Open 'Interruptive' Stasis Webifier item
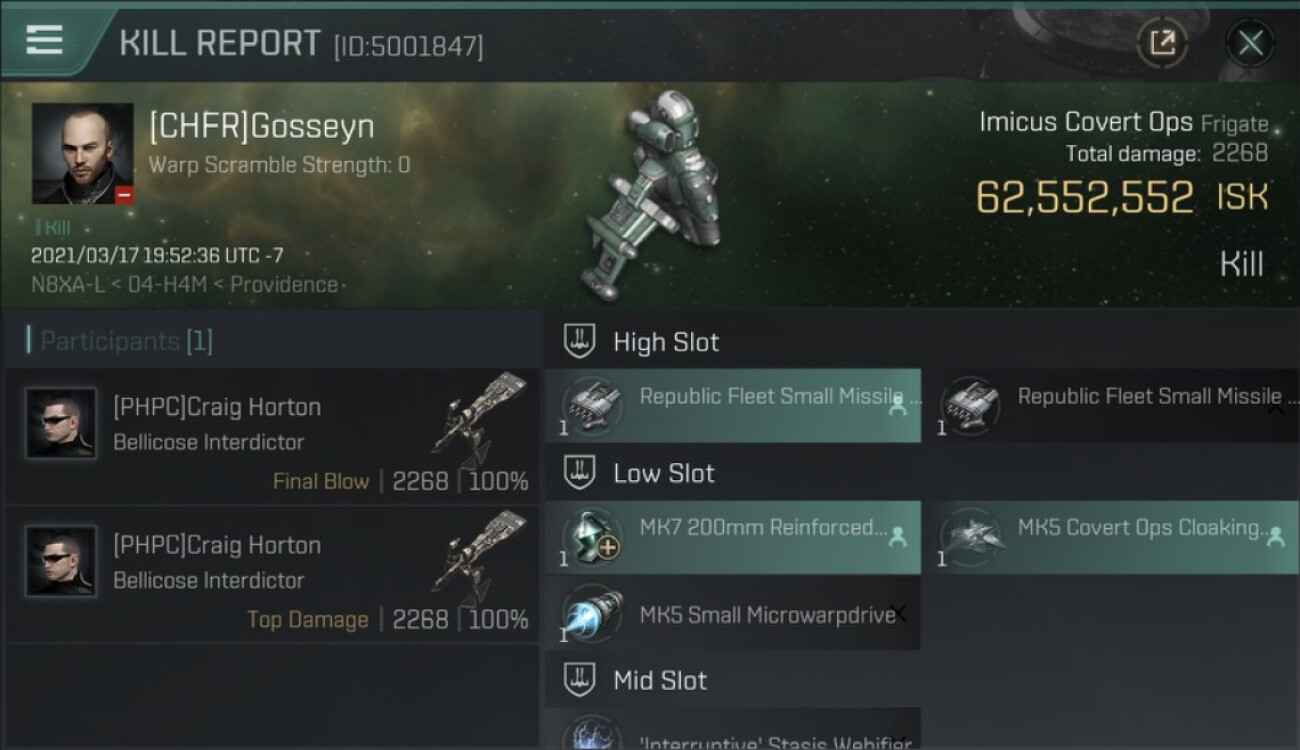The height and width of the screenshot is (750, 1300). pyautogui.click(x=733, y=729)
